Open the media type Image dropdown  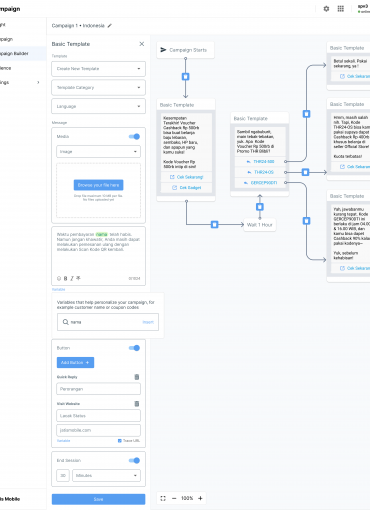[x=99, y=152]
